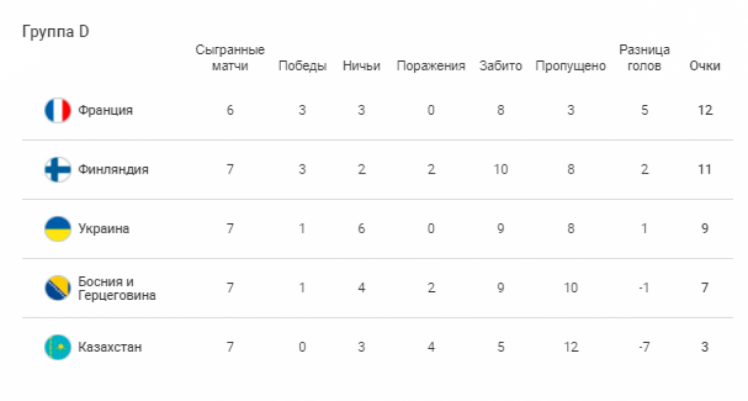Screen dimensions: 748x401
Task: Click the Пропущено column header
Action: tap(571, 66)
